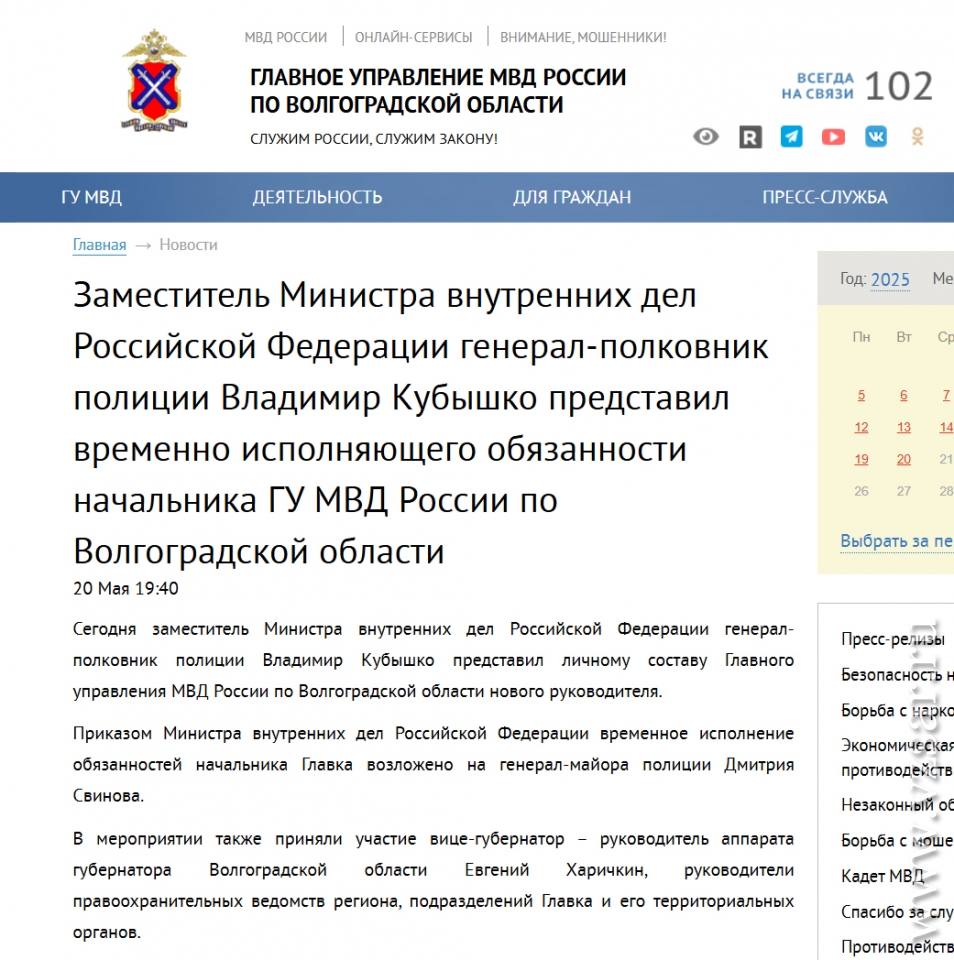The image size is (954, 960).
Task: Select calendar date 14
Action: 946,427
